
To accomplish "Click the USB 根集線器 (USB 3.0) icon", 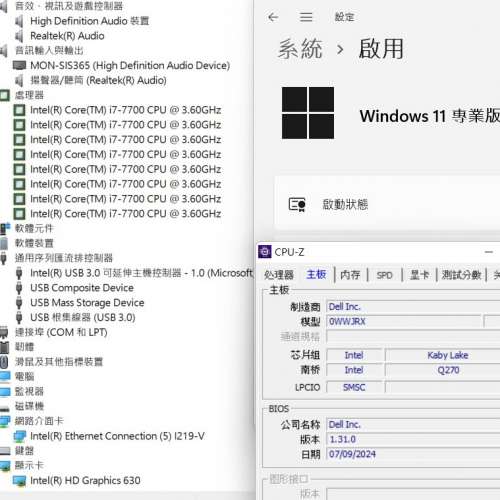I will pyautogui.click(x=19, y=317).
